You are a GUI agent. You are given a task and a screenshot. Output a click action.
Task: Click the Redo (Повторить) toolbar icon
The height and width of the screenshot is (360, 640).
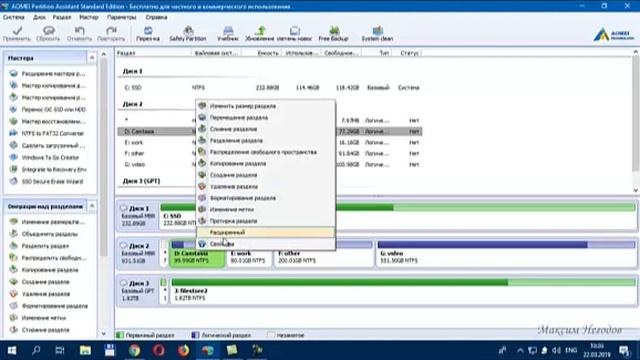tap(111, 33)
